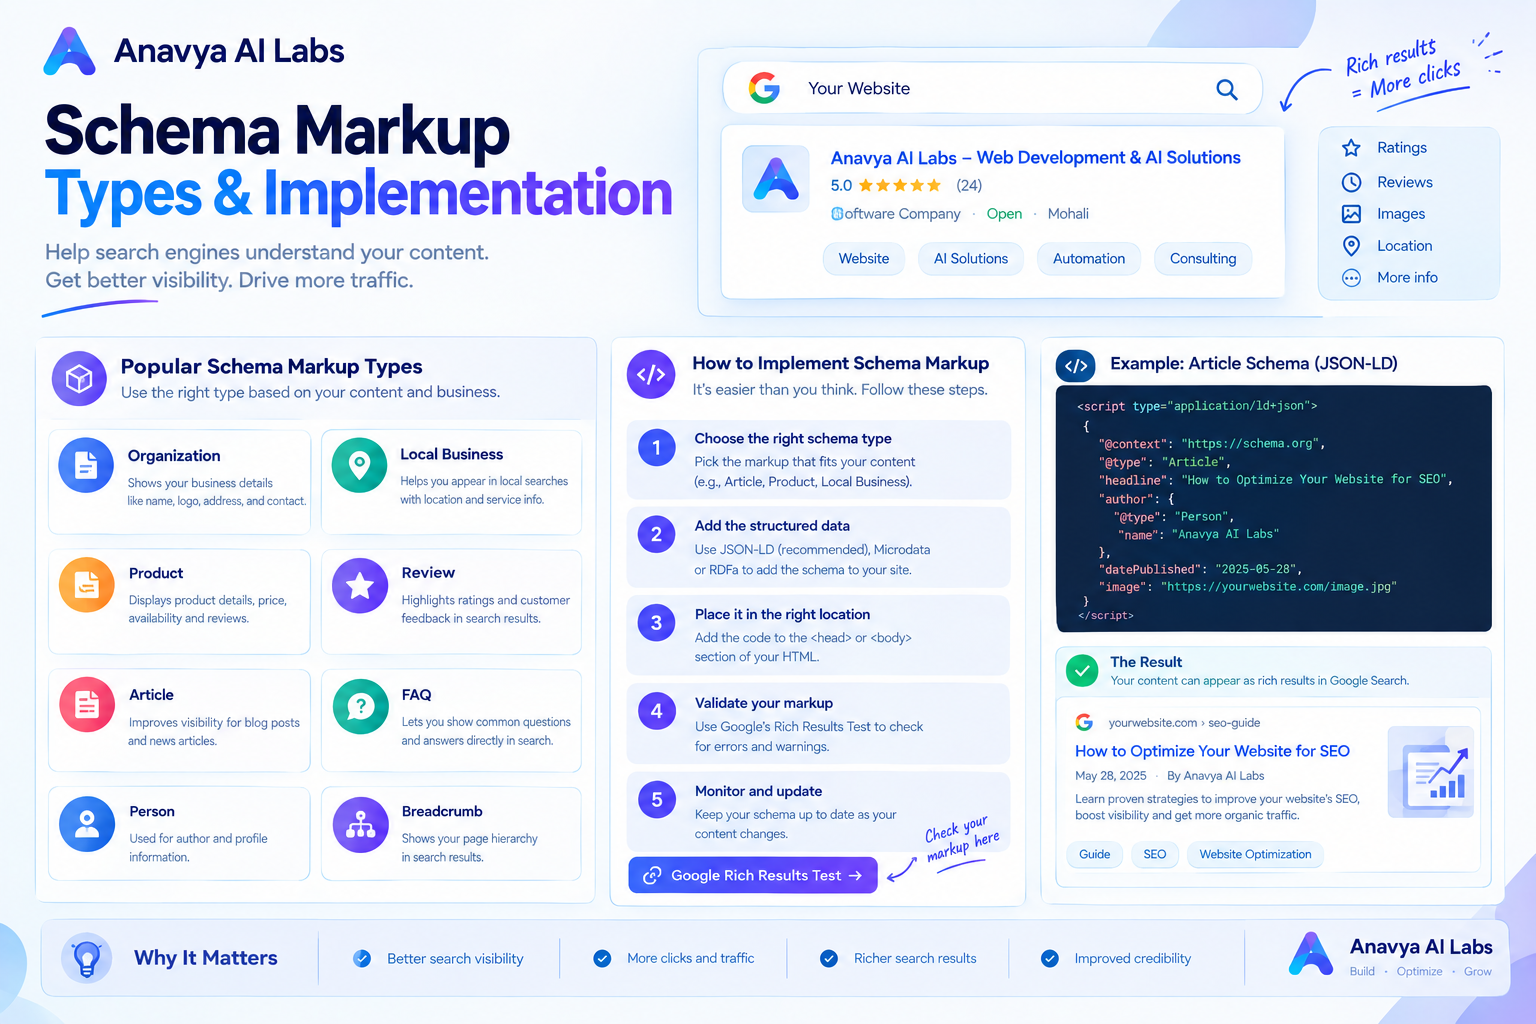
Task: Click the Breadcrumb hierarchy icon
Action: pos(360,824)
